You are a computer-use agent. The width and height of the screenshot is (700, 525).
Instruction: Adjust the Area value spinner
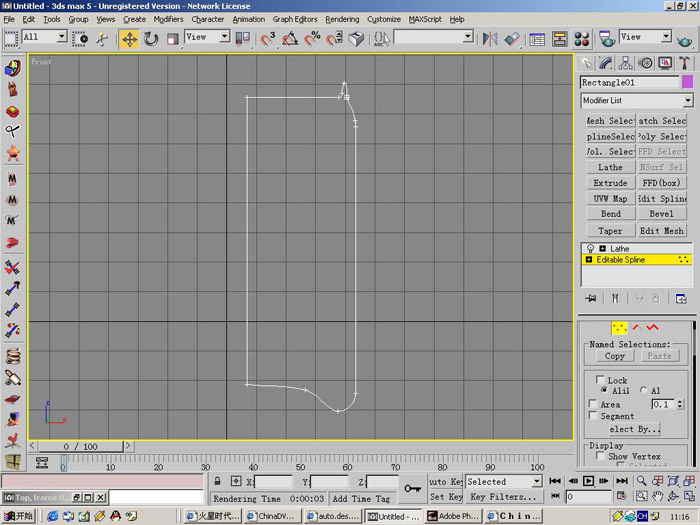tap(679, 404)
